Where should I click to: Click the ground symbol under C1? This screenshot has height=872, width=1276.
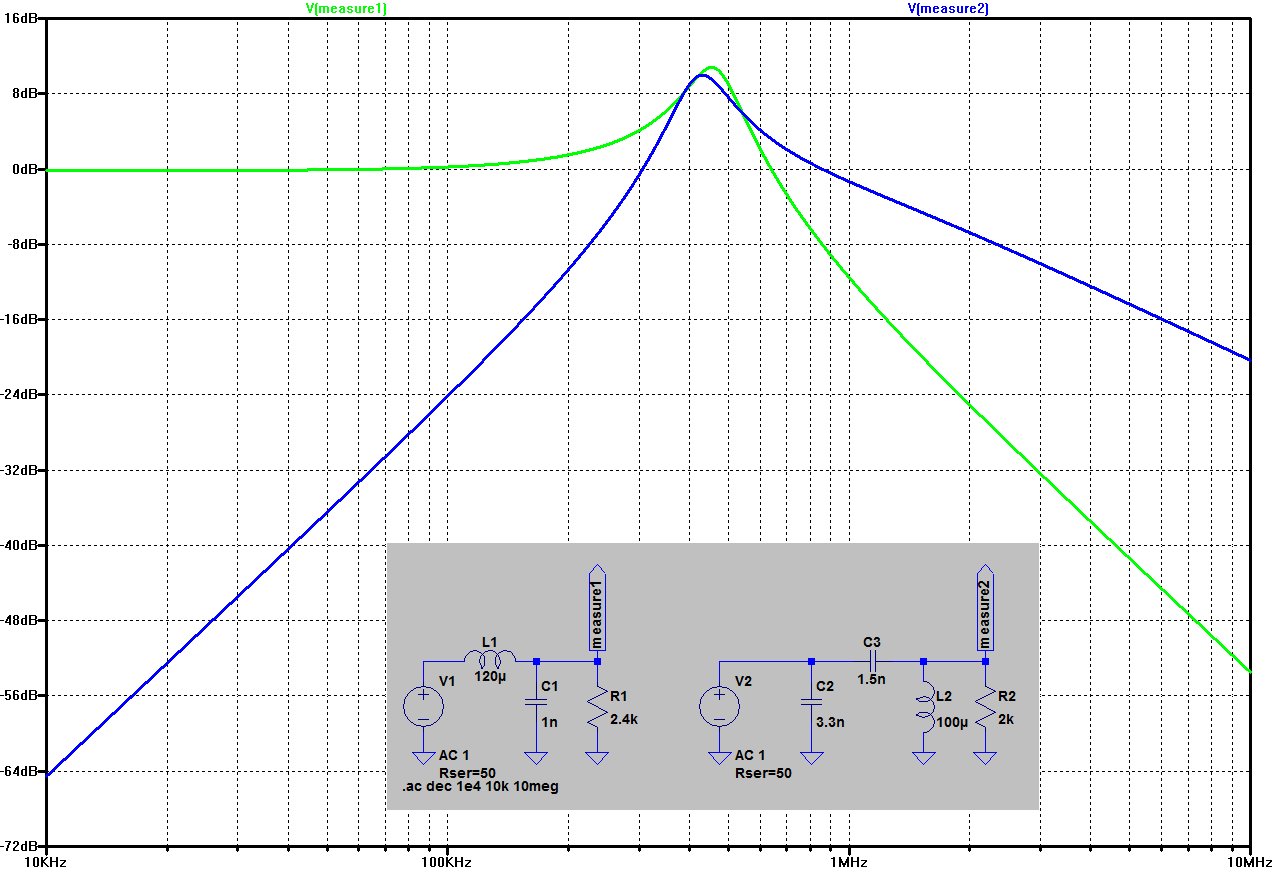point(536,757)
